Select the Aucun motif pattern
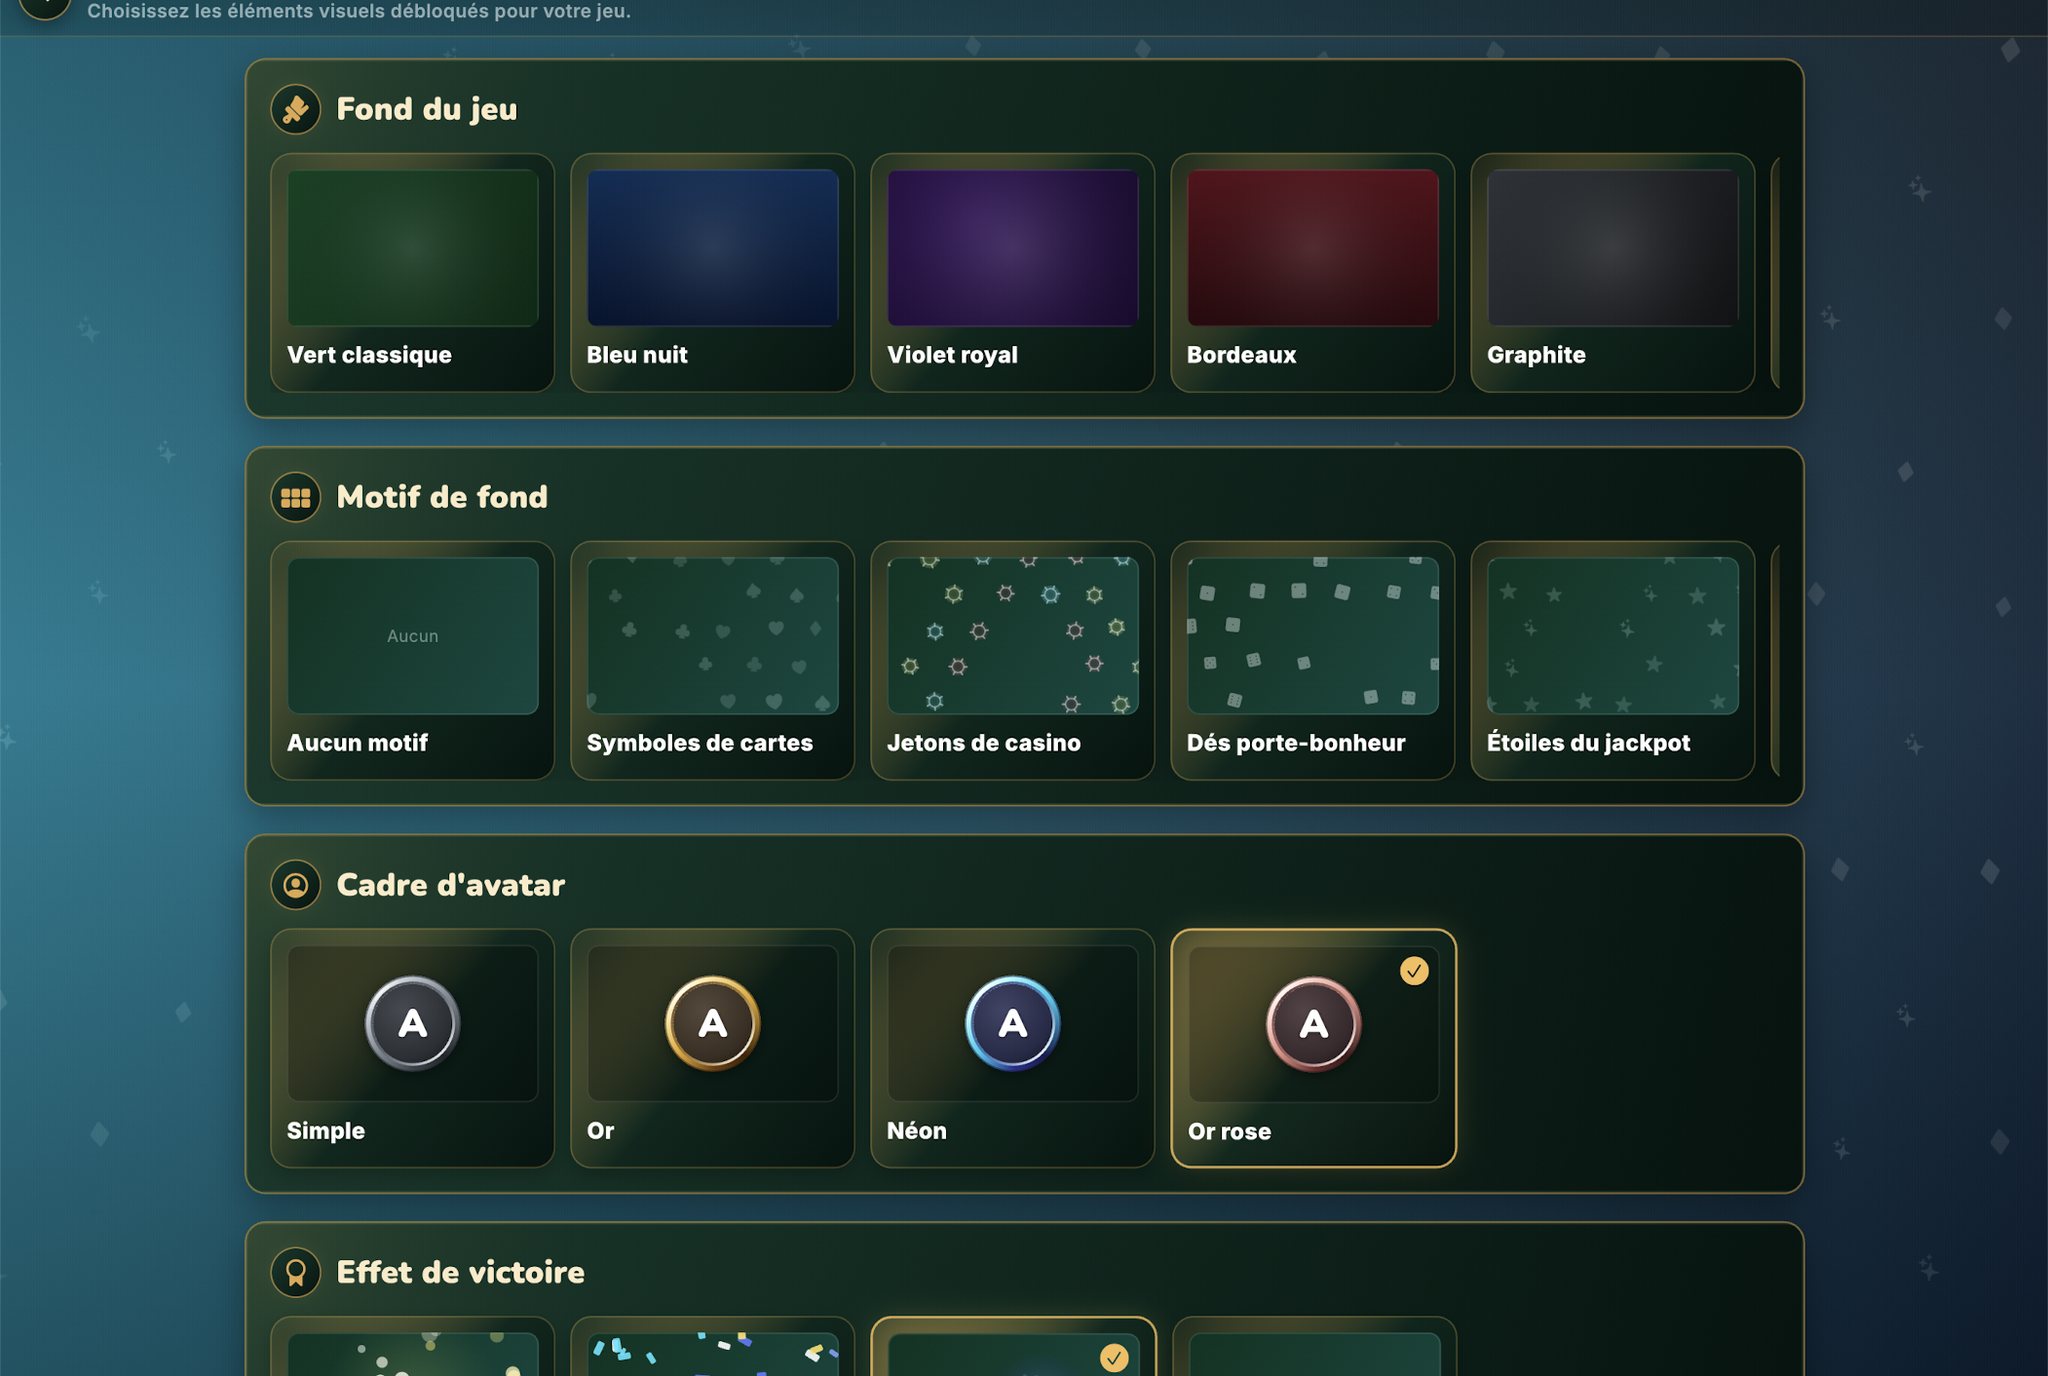Screen dimensions: 2048x1376 (x=412, y=660)
